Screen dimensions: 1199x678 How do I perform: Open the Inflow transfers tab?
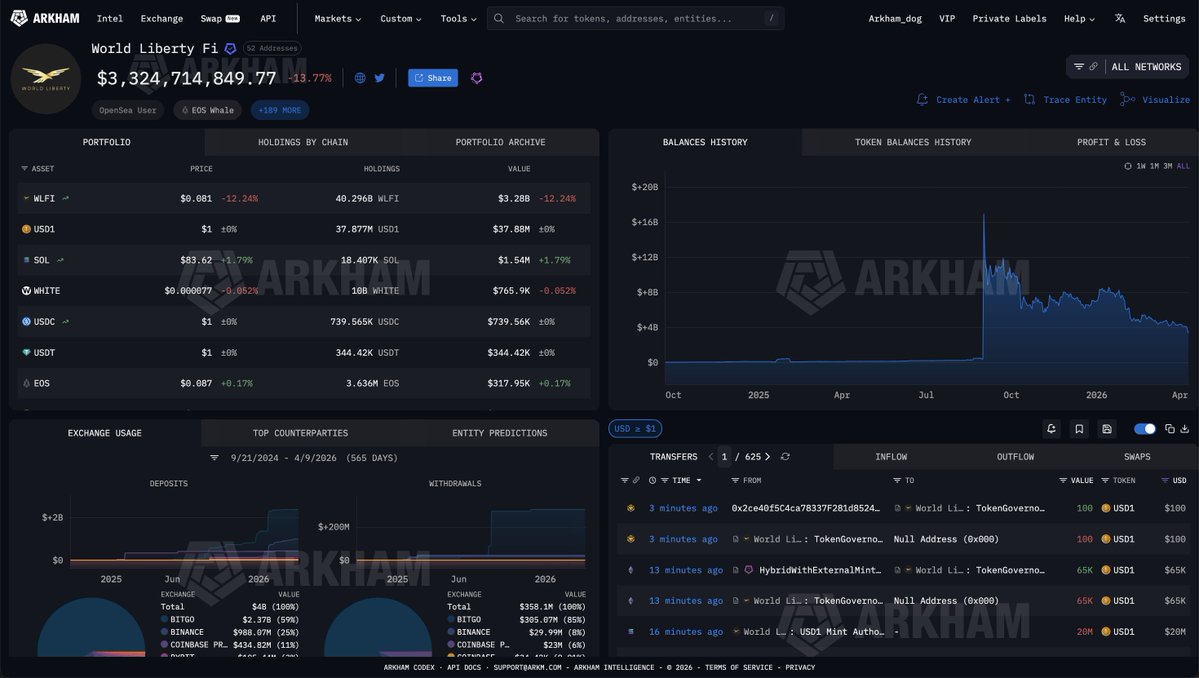point(891,456)
